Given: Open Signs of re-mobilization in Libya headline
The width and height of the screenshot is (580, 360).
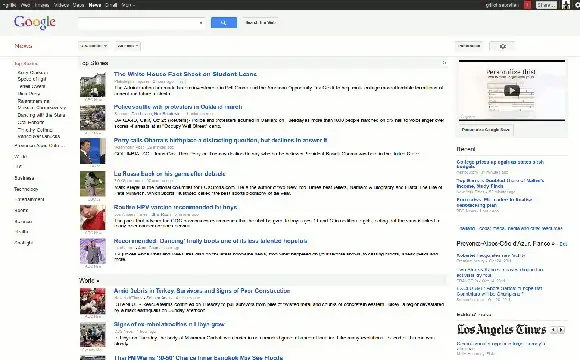Looking at the screenshot, I should 169,324.
